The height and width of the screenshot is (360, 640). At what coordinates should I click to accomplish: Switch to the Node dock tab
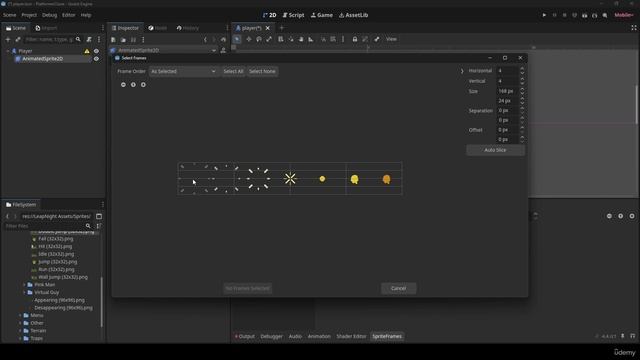coord(158,28)
